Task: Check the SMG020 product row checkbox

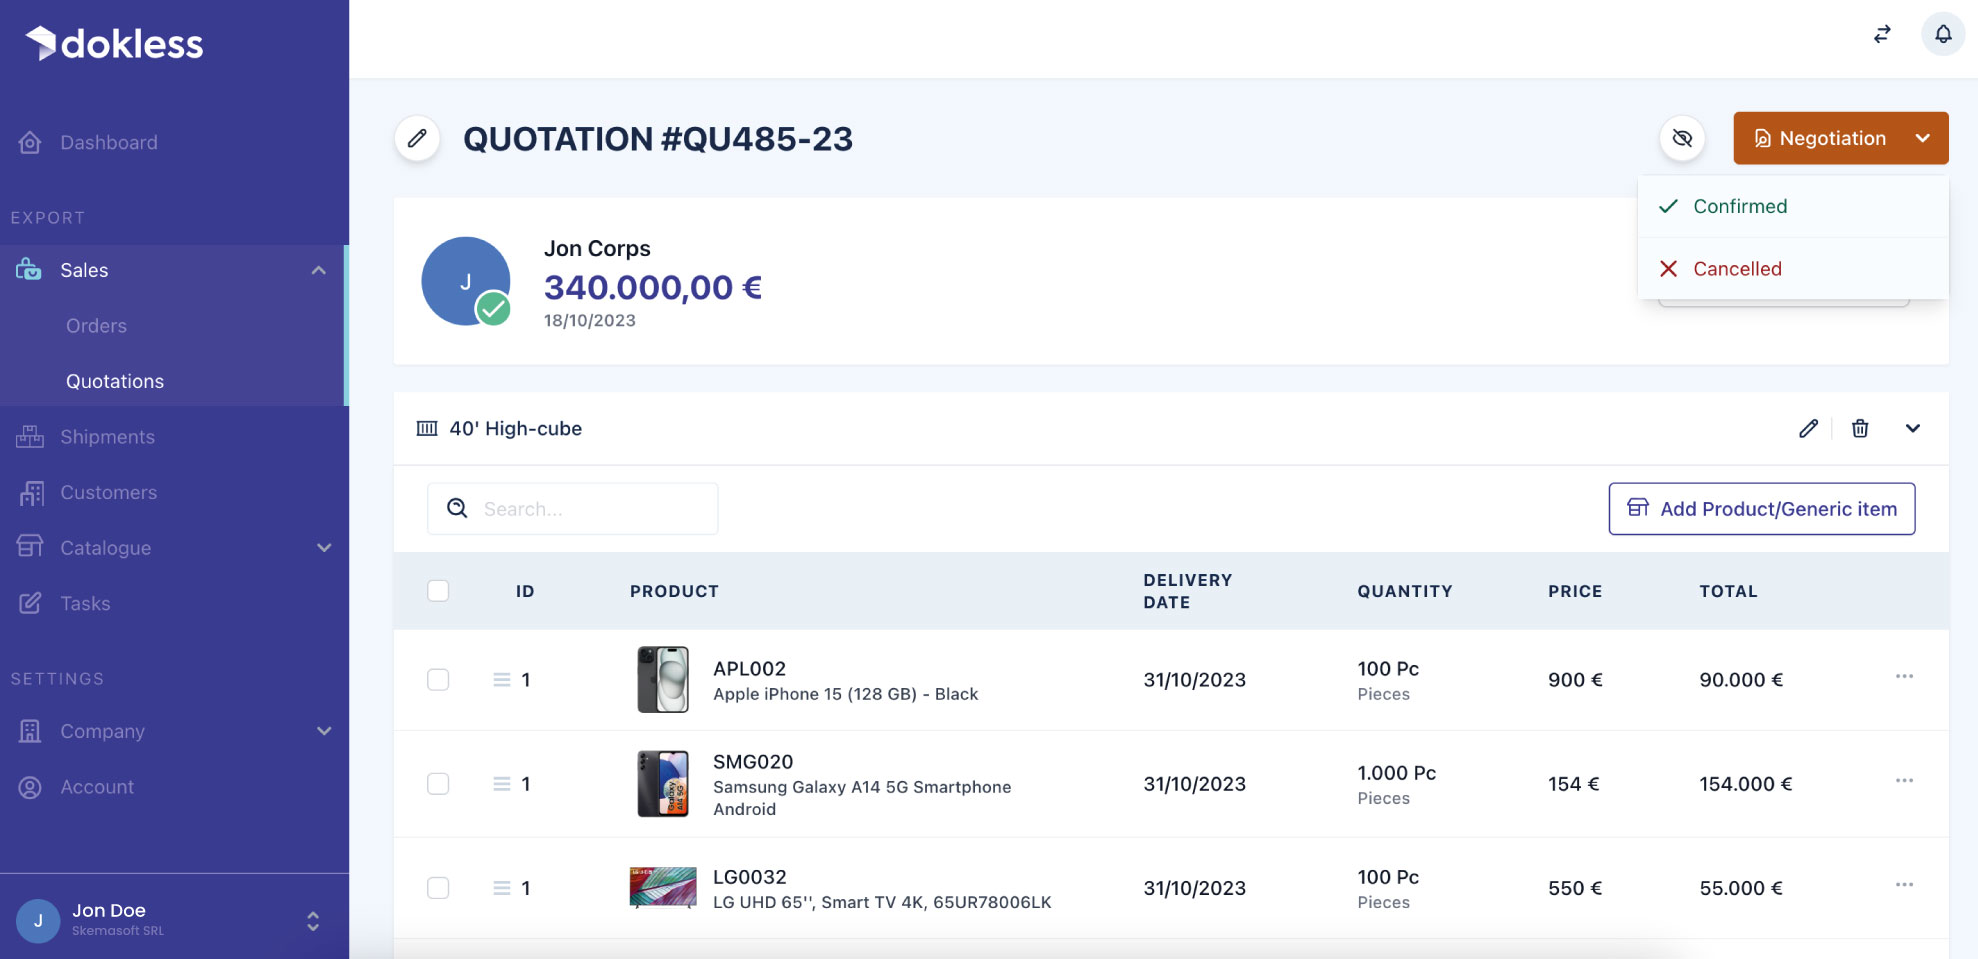Action: [x=438, y=784]
